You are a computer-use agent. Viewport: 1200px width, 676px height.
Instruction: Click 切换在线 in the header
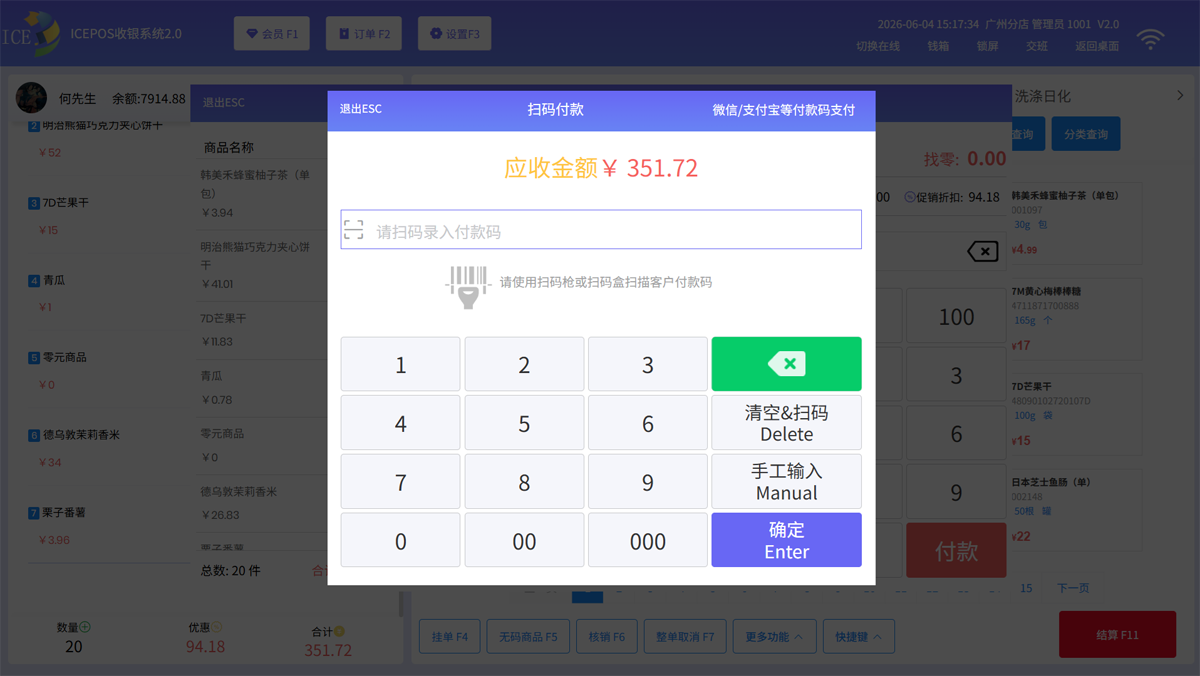878,46
